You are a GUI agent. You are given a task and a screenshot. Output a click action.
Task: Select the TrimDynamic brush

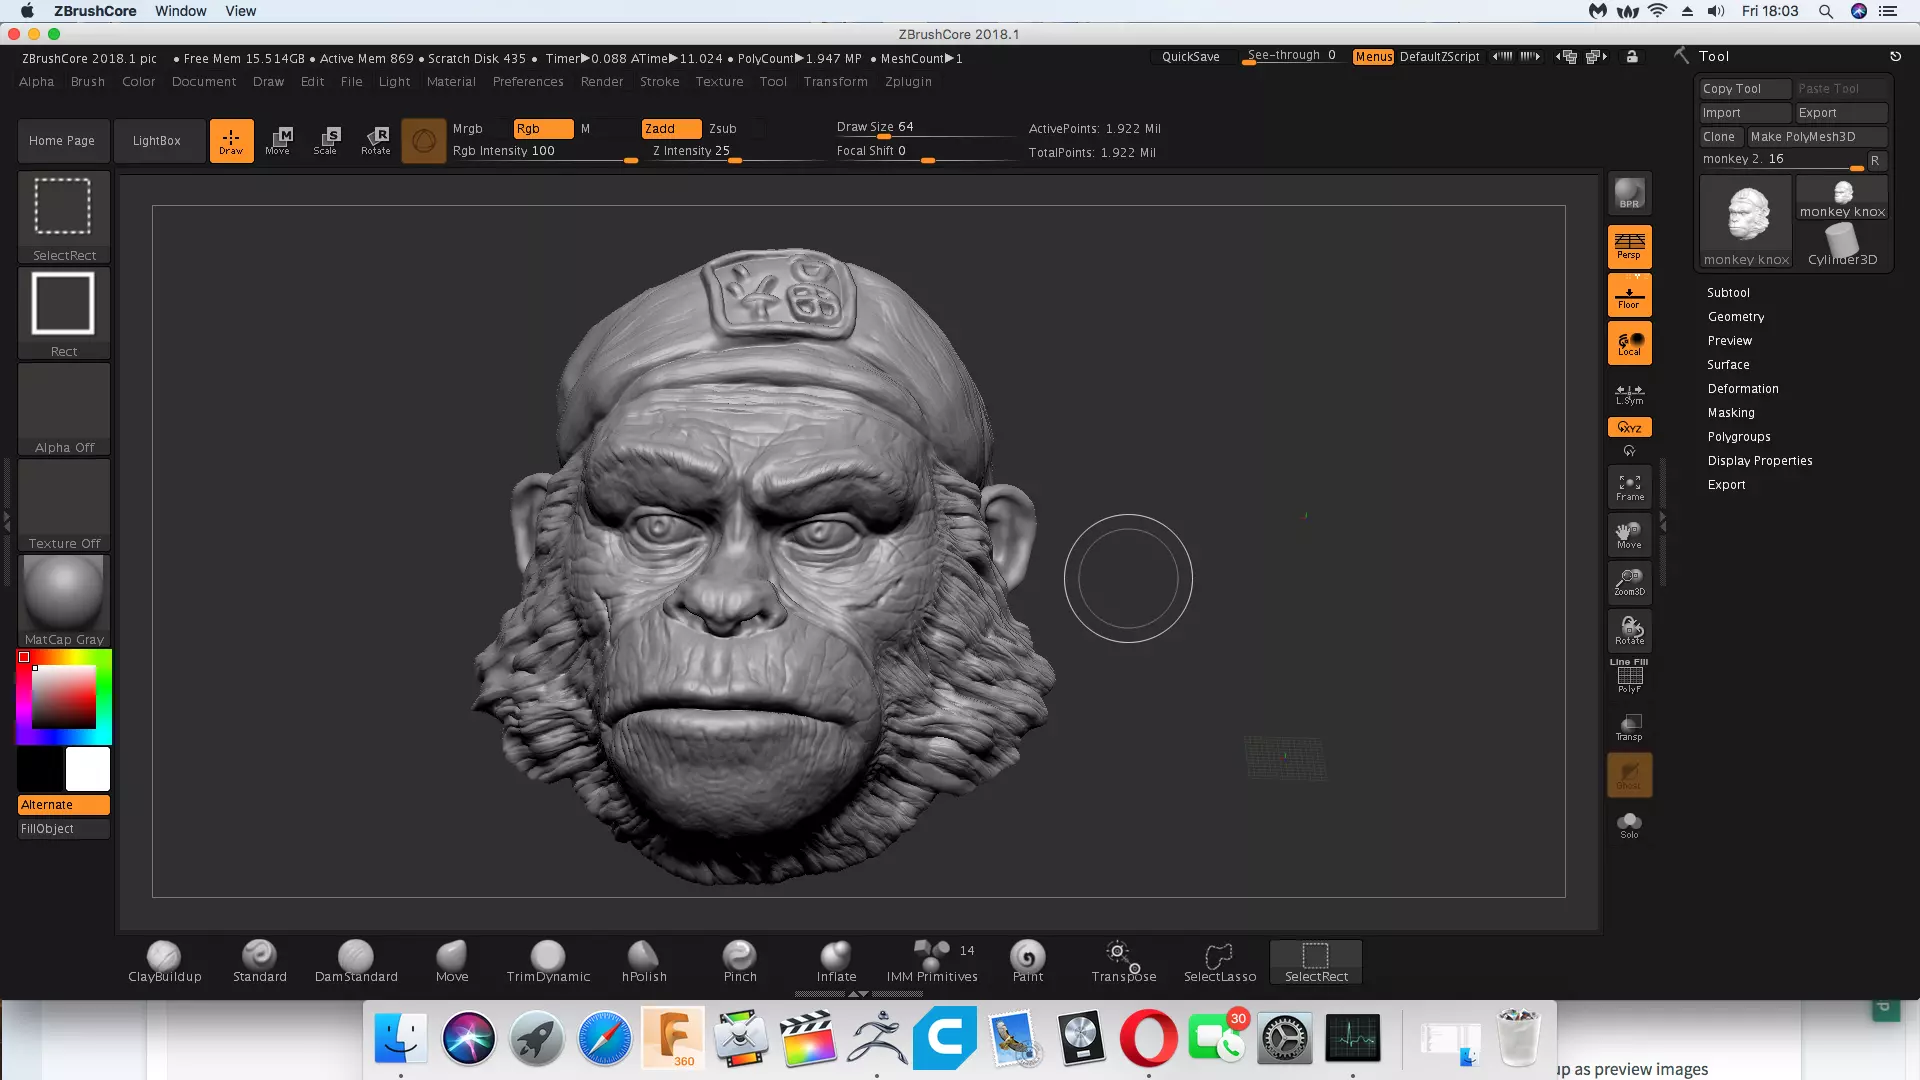pyautogui.click(x=548, y=962)
